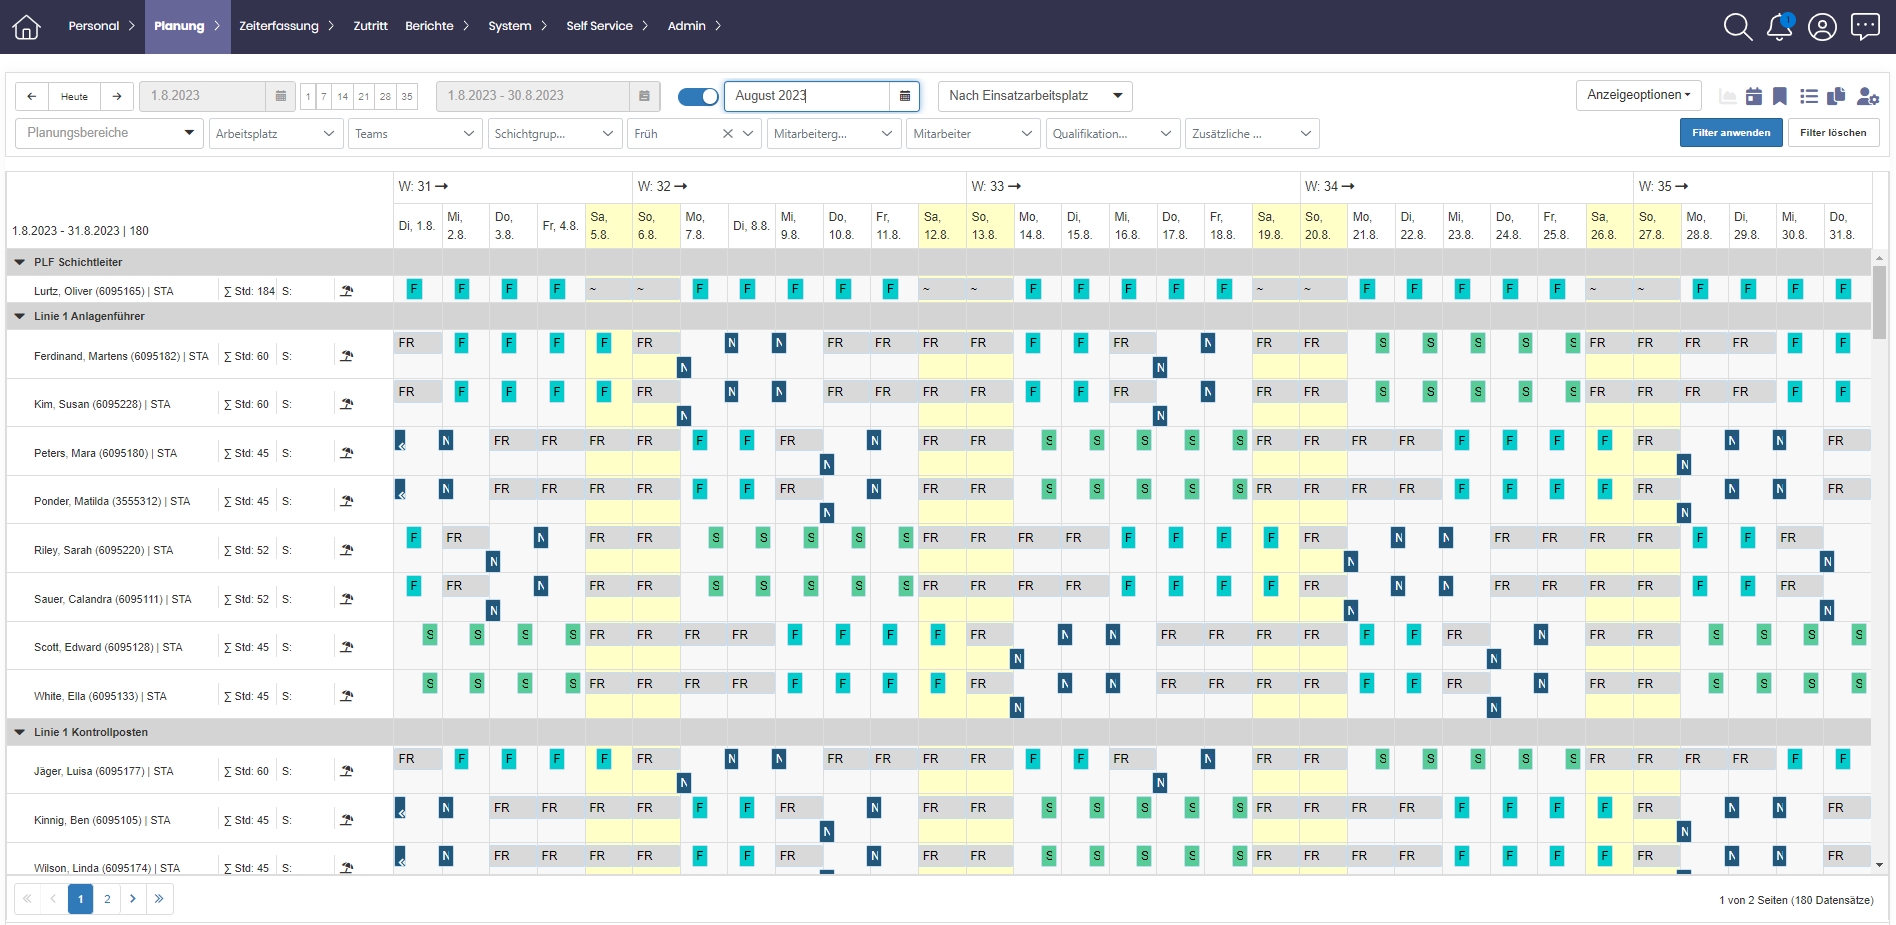Open the search magnifier icon
This screenshot has width=1896, height=925.
coord(1737,27)
